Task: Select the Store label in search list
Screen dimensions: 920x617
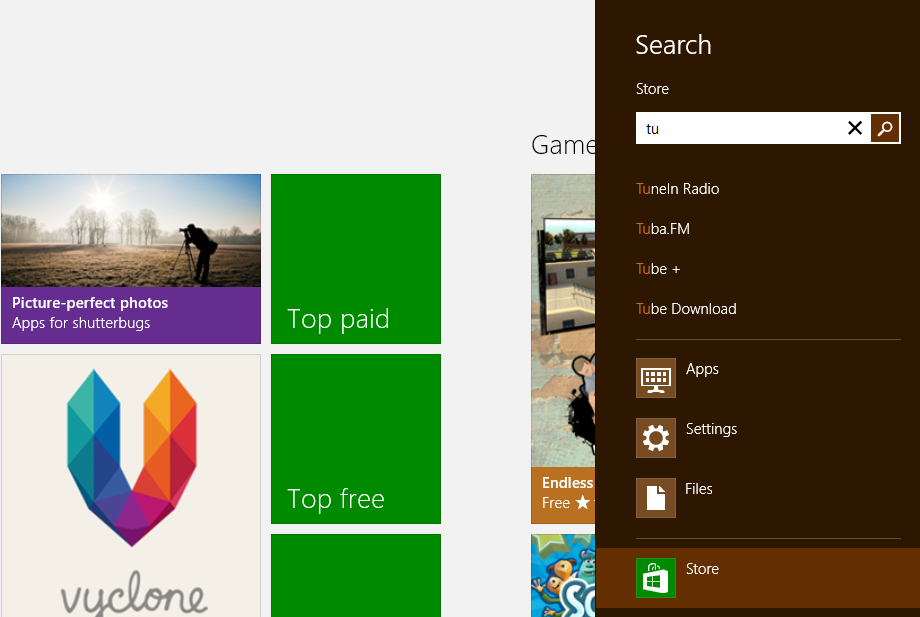Action: point(702,569)
